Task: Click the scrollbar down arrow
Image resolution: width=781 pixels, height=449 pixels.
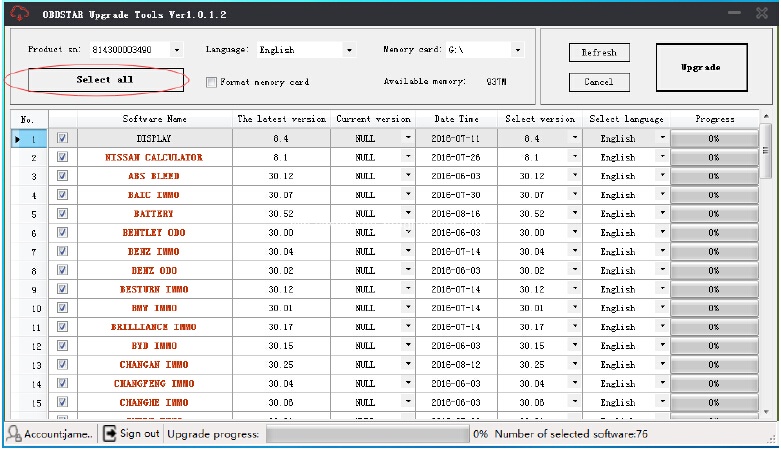Action: click(766, 412)
